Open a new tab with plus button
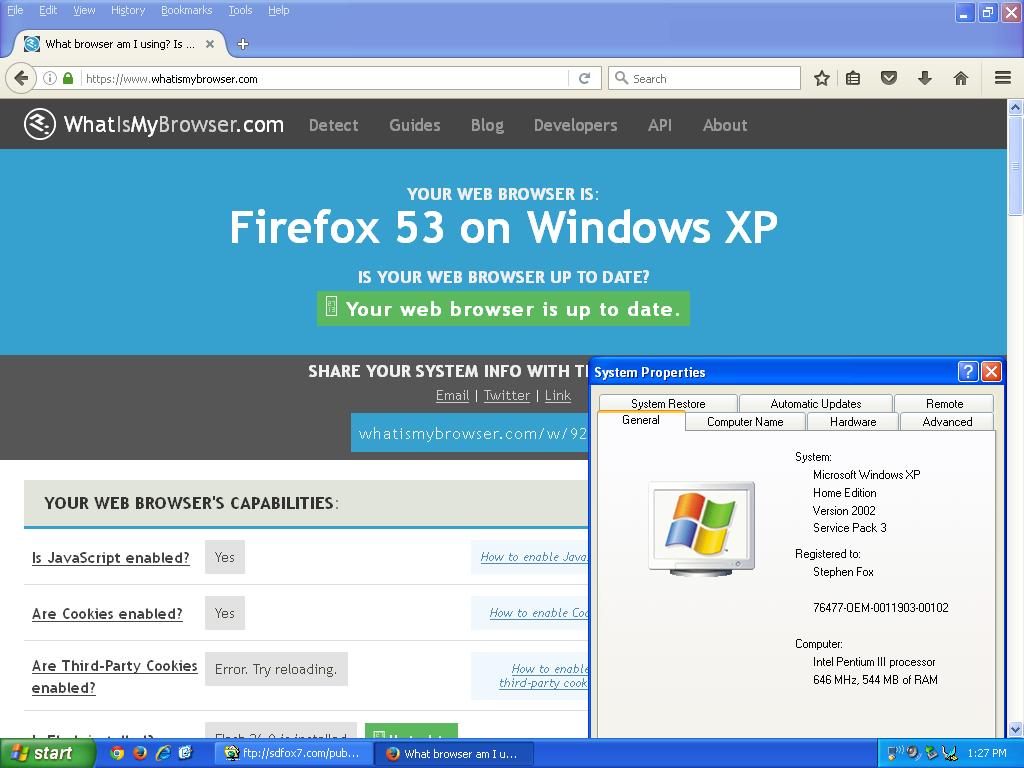1024x768 pixels. pos(243,44)
